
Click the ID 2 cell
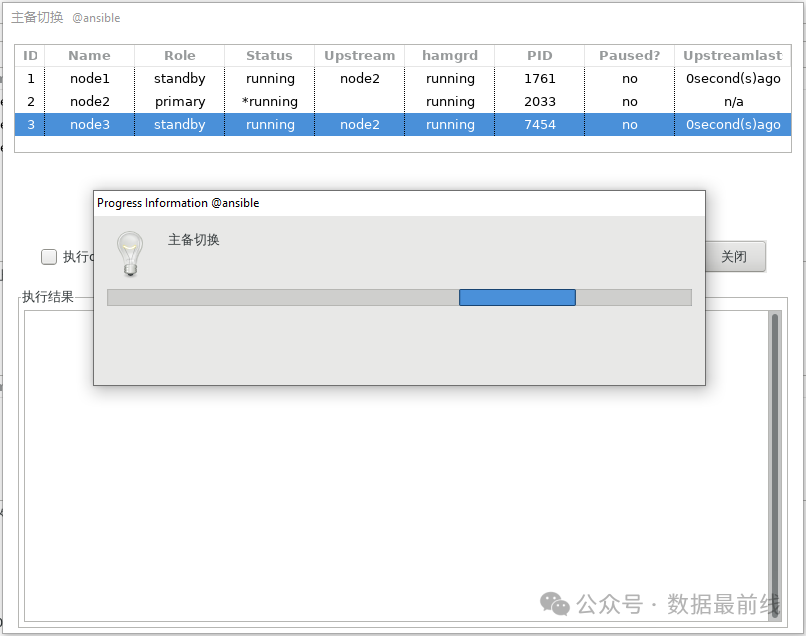point(30,101)
